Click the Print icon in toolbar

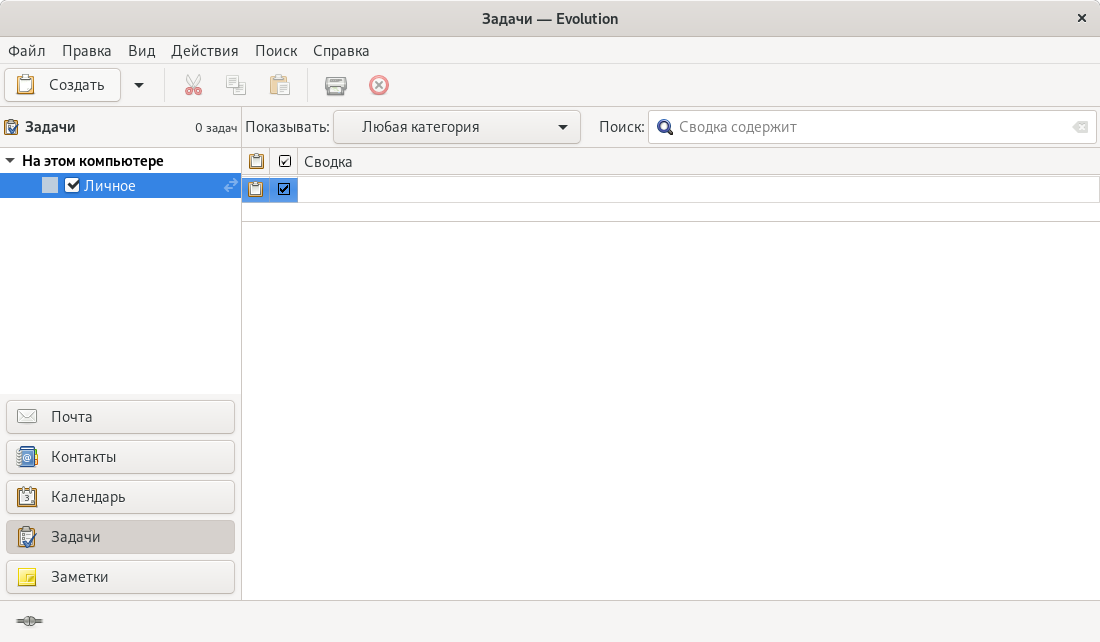[336, 86]
